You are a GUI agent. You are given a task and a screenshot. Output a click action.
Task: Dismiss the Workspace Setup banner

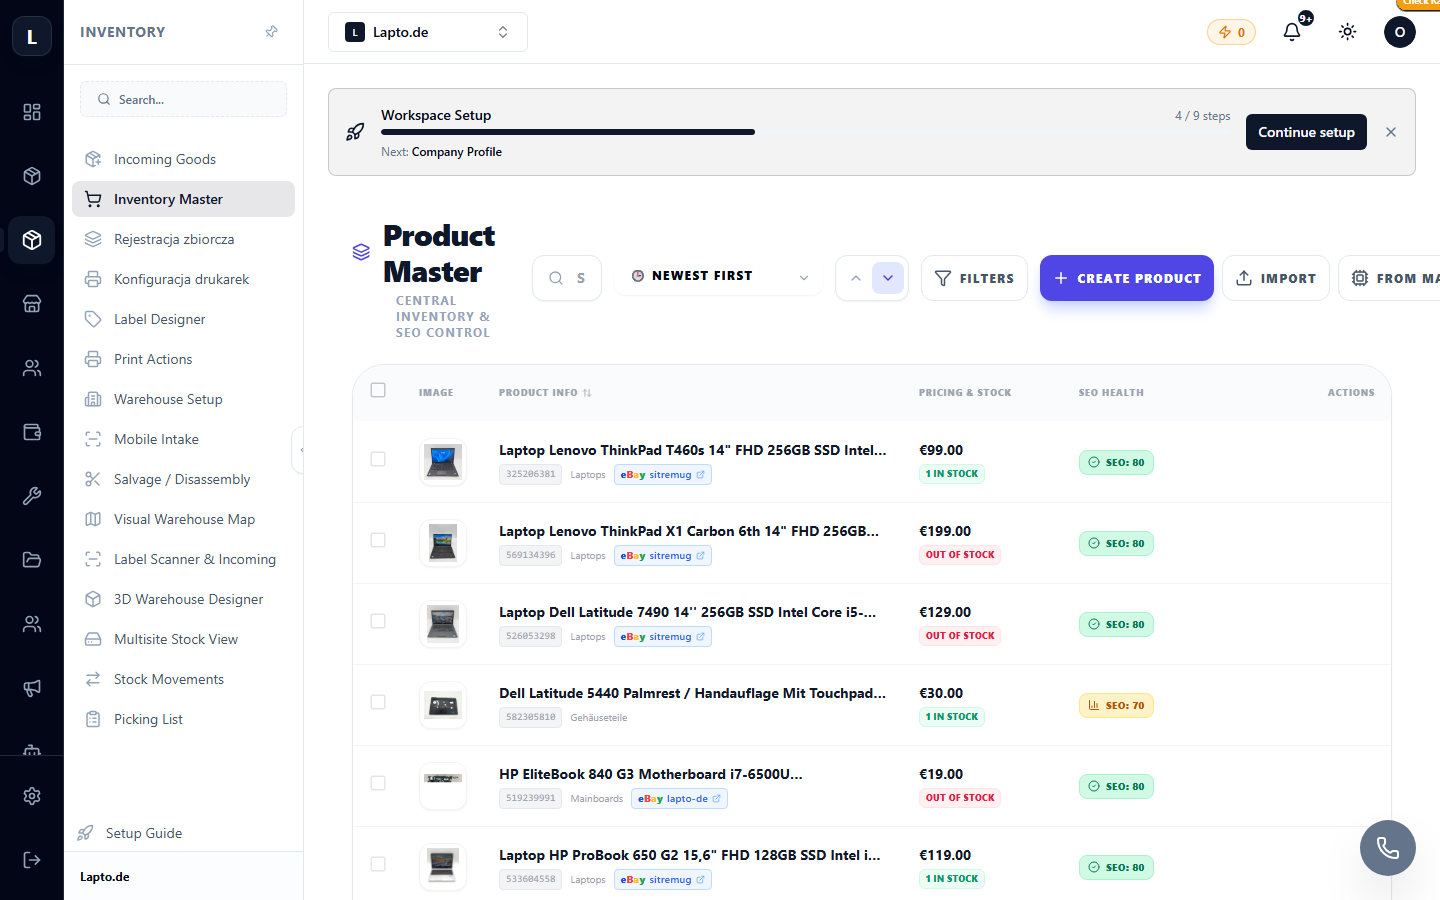click(1391, 132)
